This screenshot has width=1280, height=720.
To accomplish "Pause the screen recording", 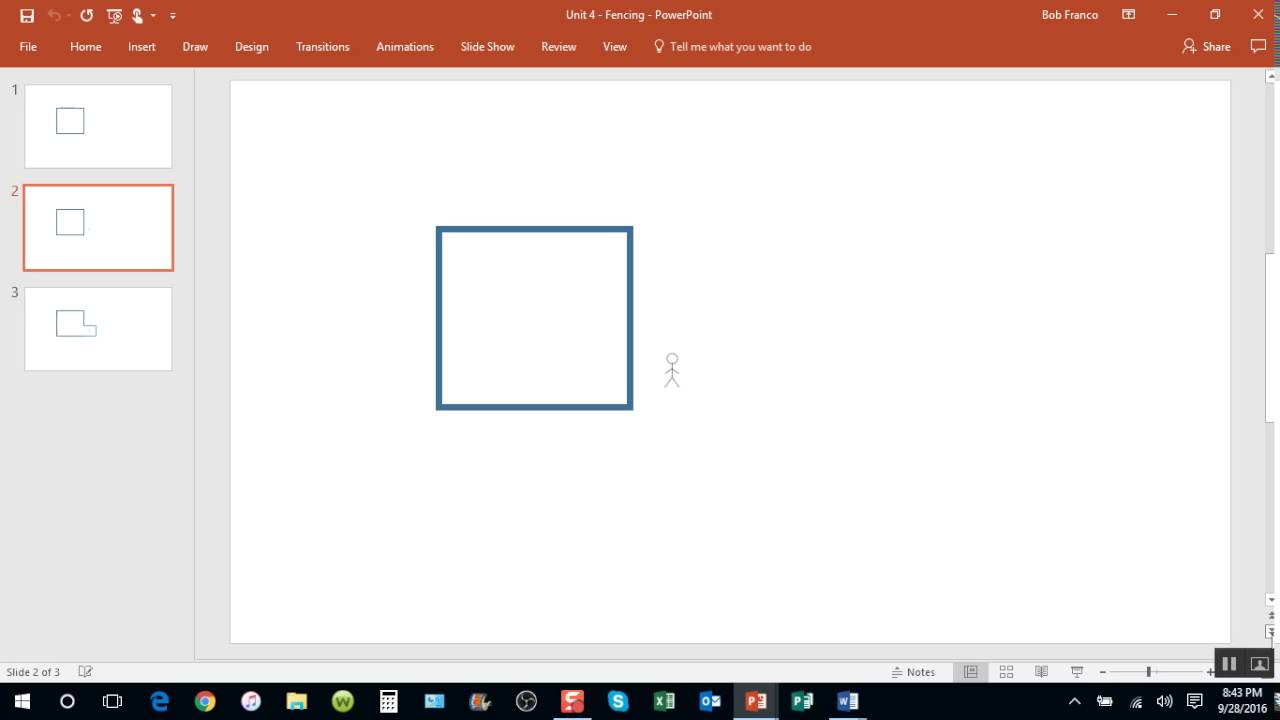I will pyautogui.click(x=1229, y=664).
